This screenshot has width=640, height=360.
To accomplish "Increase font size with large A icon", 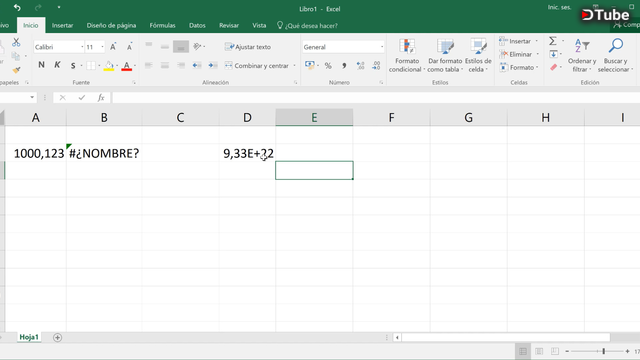I will click(113, 47).
